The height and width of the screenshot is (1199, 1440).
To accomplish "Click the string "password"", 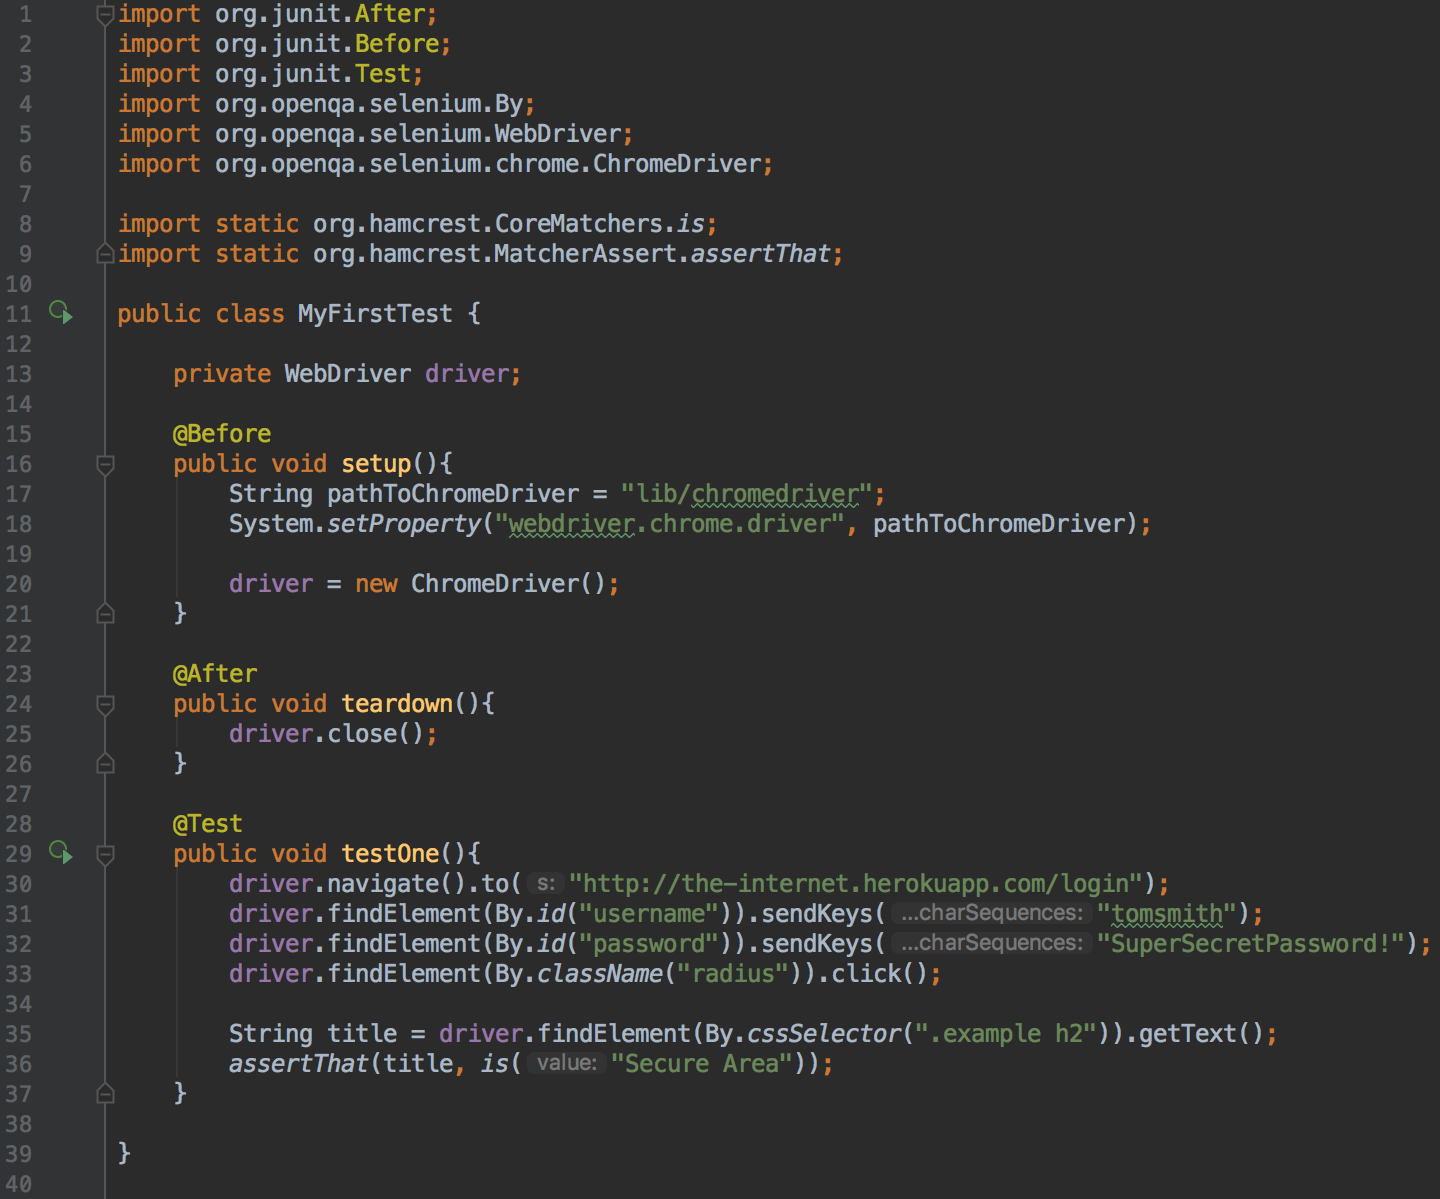I will coord(649,944).
